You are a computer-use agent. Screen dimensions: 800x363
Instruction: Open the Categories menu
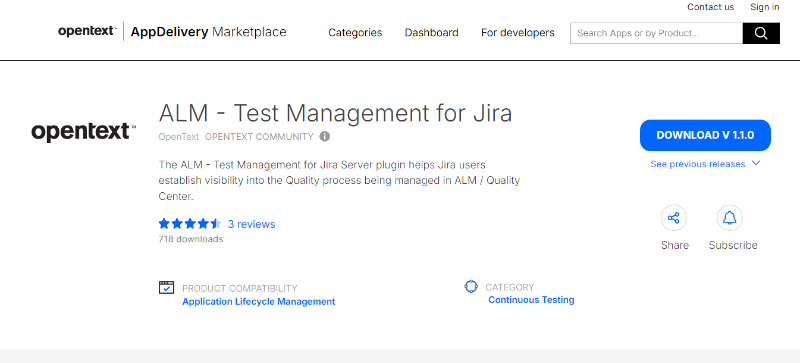pos(355,33)
